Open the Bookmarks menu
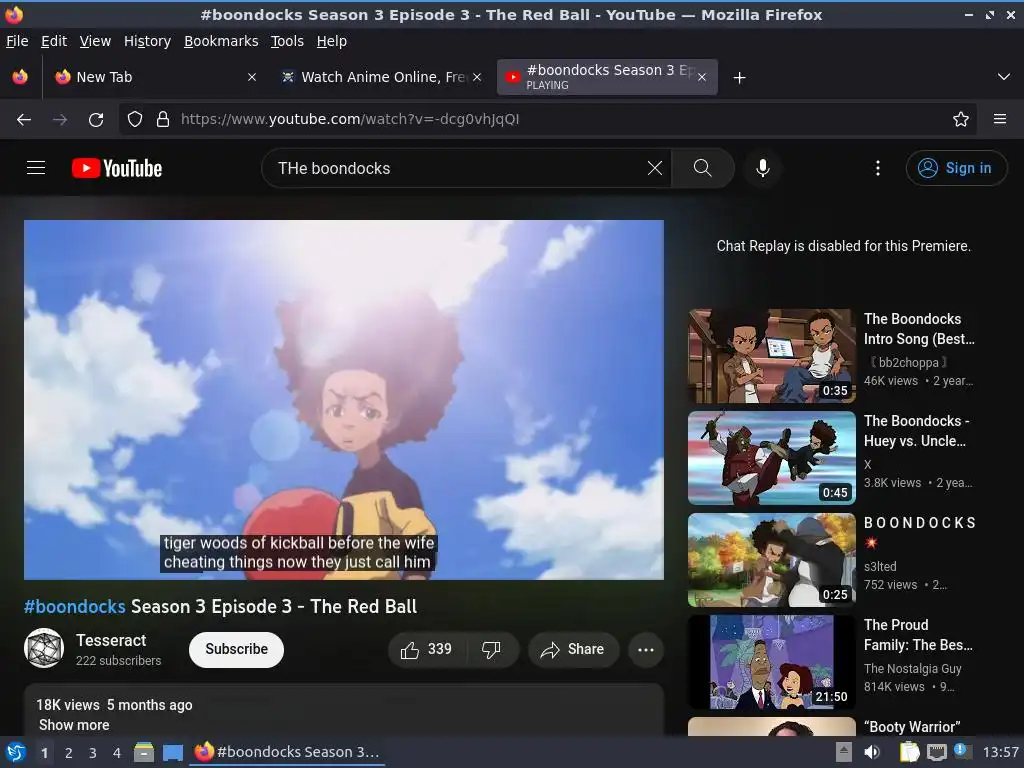 [221, 41]
